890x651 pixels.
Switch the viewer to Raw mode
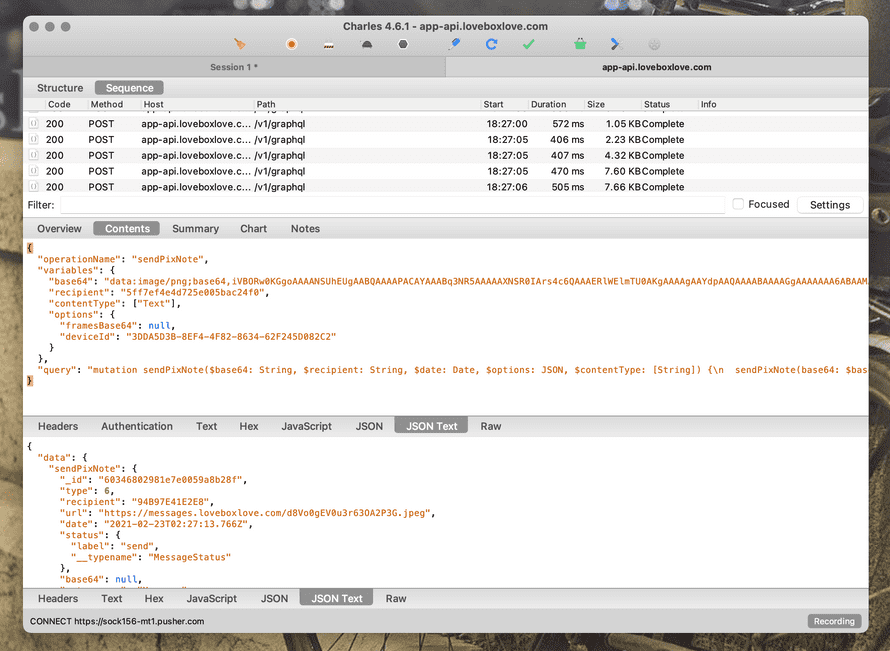(490, 425)
